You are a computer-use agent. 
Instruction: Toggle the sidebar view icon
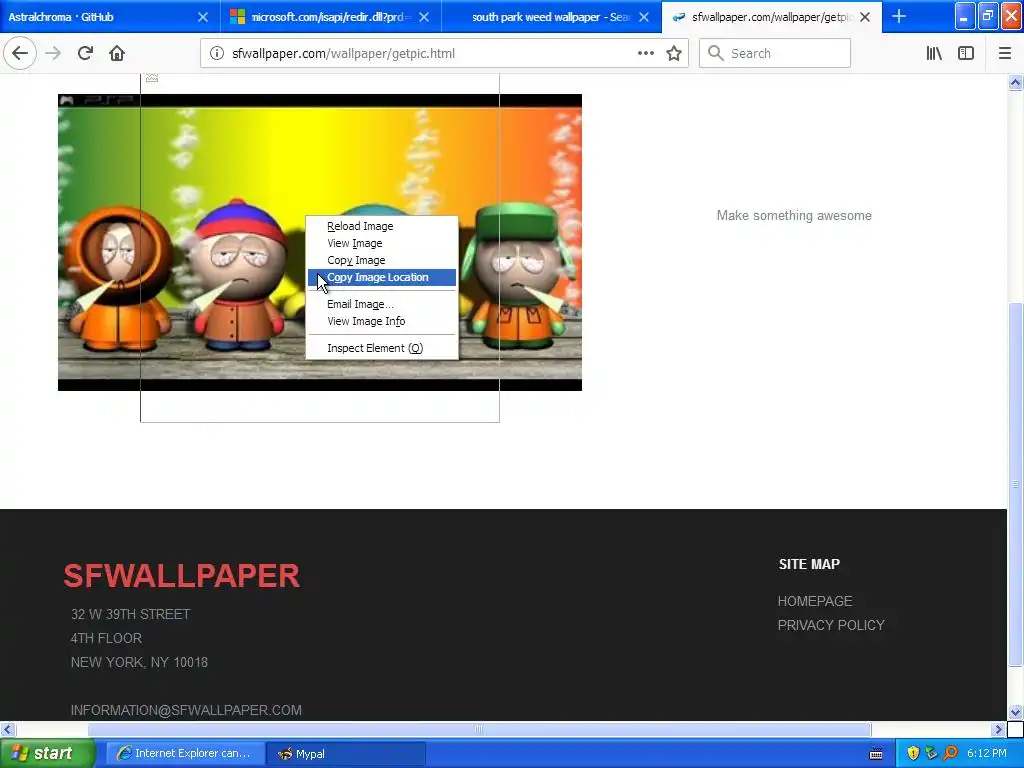(966, 54)
